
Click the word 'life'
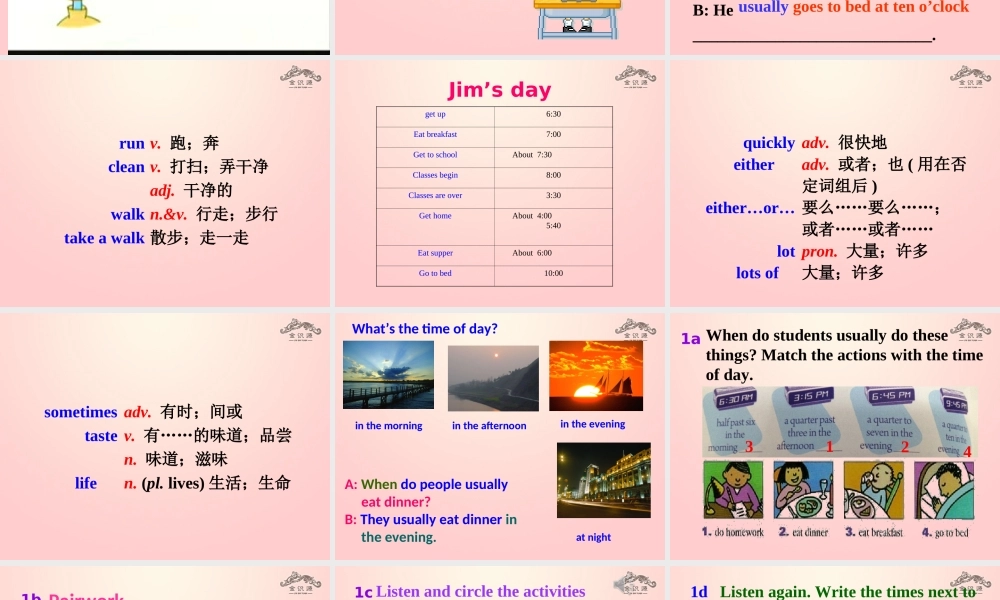[85, 483]
